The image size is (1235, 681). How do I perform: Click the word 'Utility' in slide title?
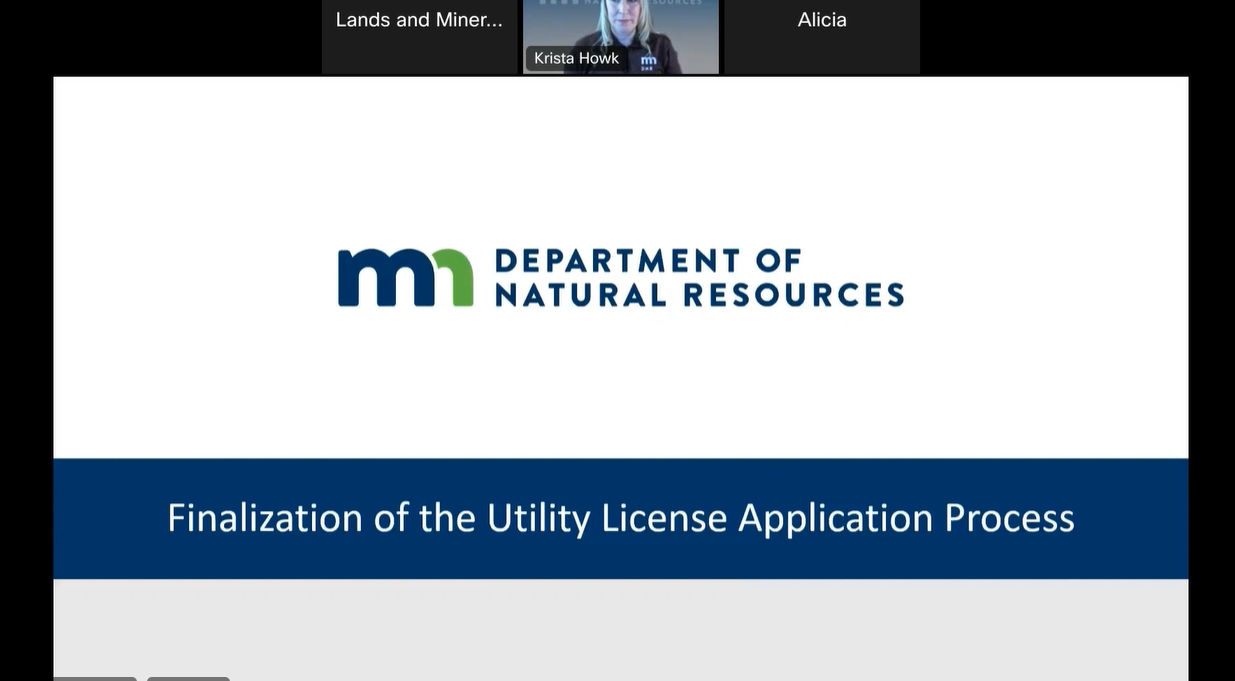coord(539,518)
